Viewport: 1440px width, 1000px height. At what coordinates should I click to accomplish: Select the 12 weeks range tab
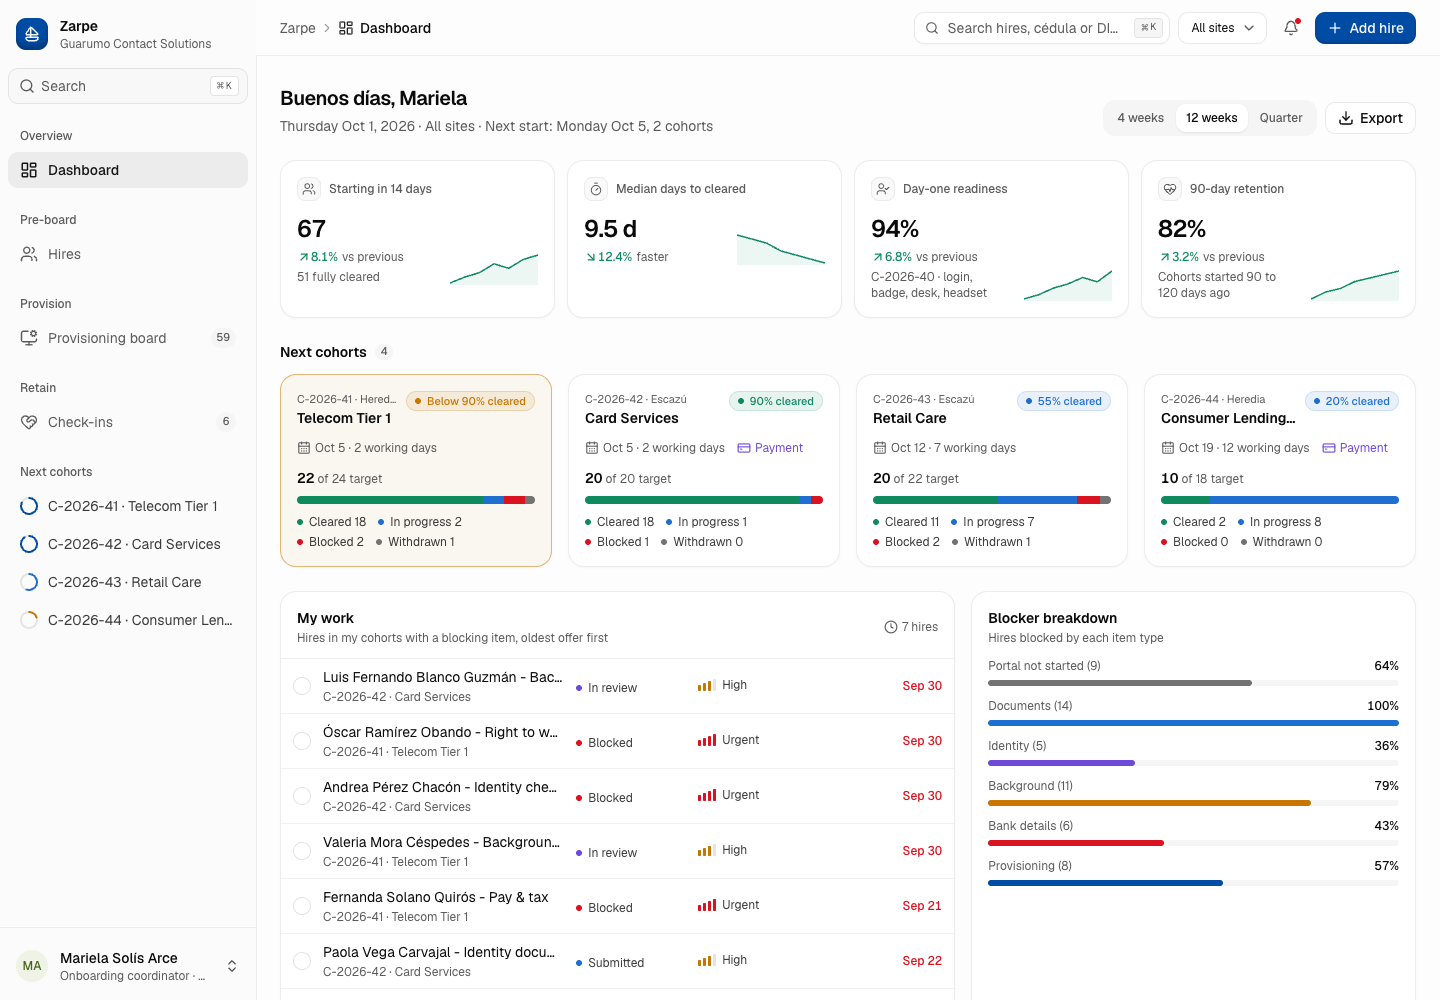(x=1212, y=118)
